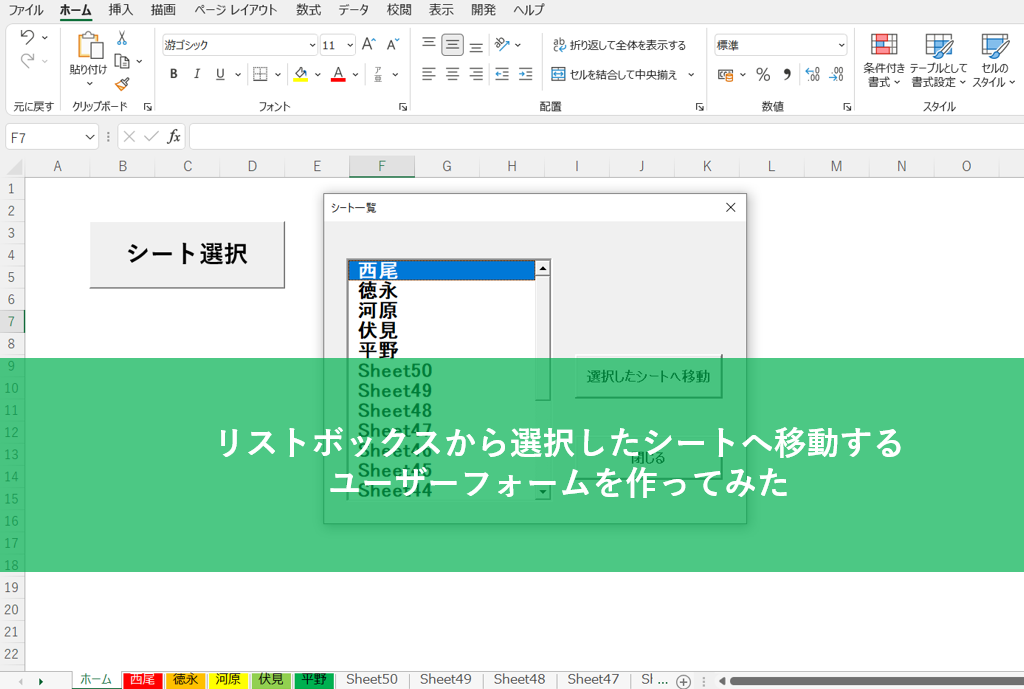Open the 挿入 ribbon tab
The height and width of the screenshot is (689, 1024).
click(x=120, y=10)
